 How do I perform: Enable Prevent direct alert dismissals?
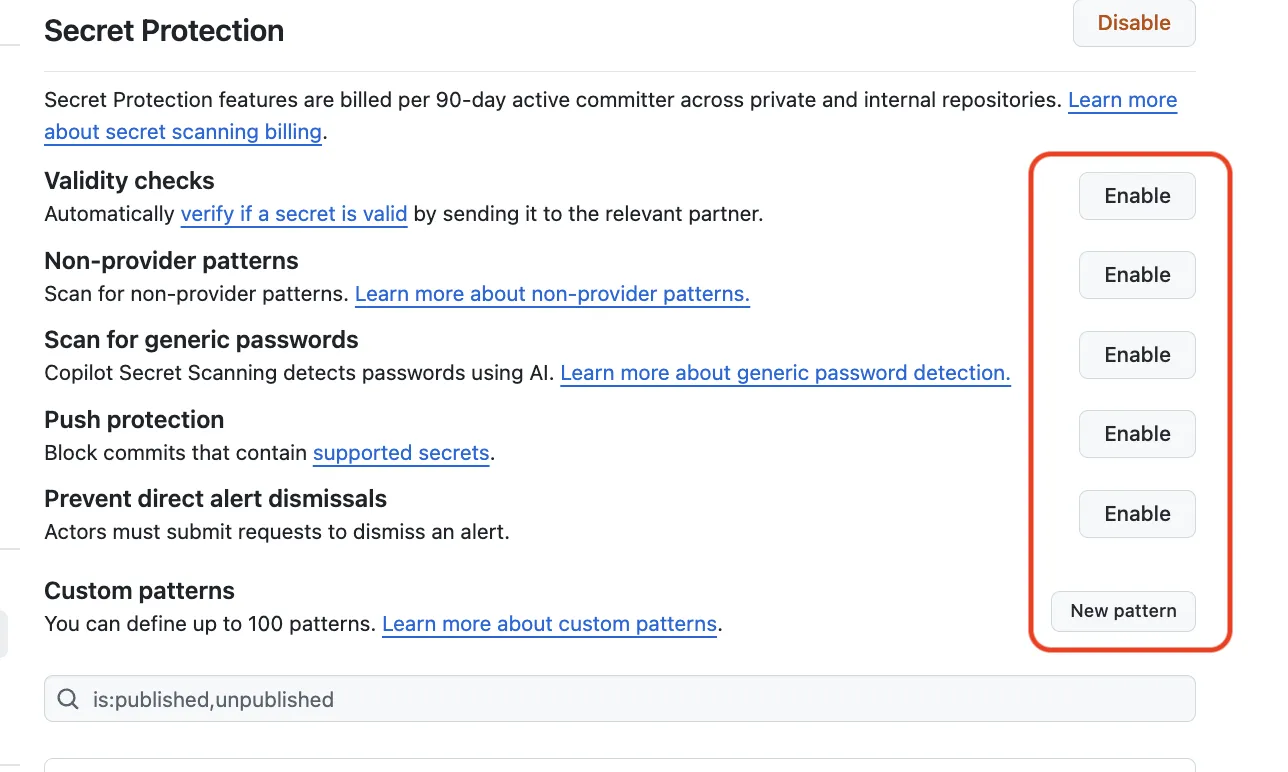pos(1137,514)
